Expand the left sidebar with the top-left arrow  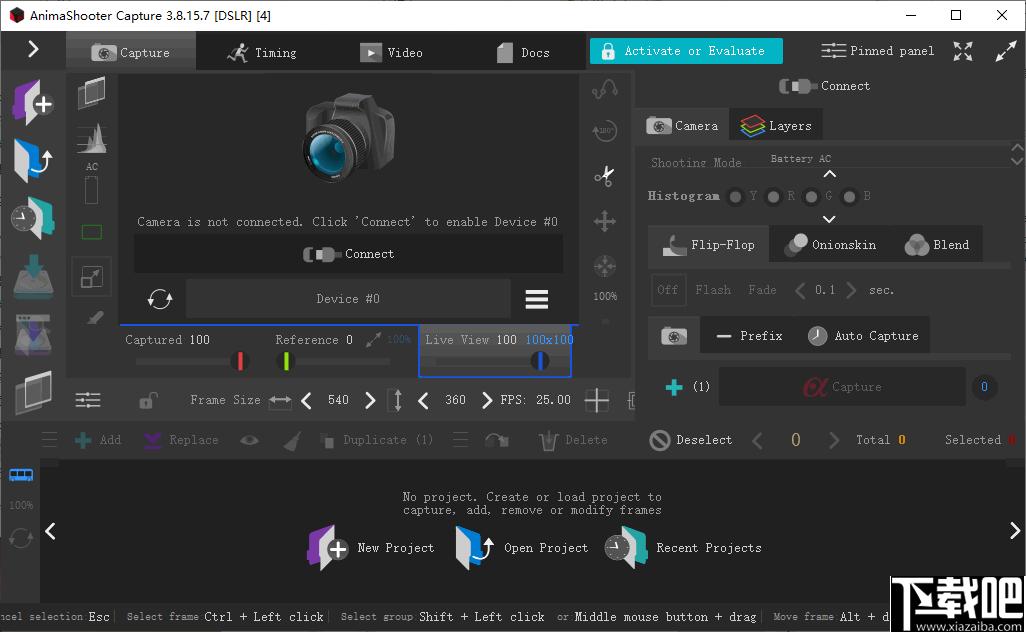click(33, 49)
